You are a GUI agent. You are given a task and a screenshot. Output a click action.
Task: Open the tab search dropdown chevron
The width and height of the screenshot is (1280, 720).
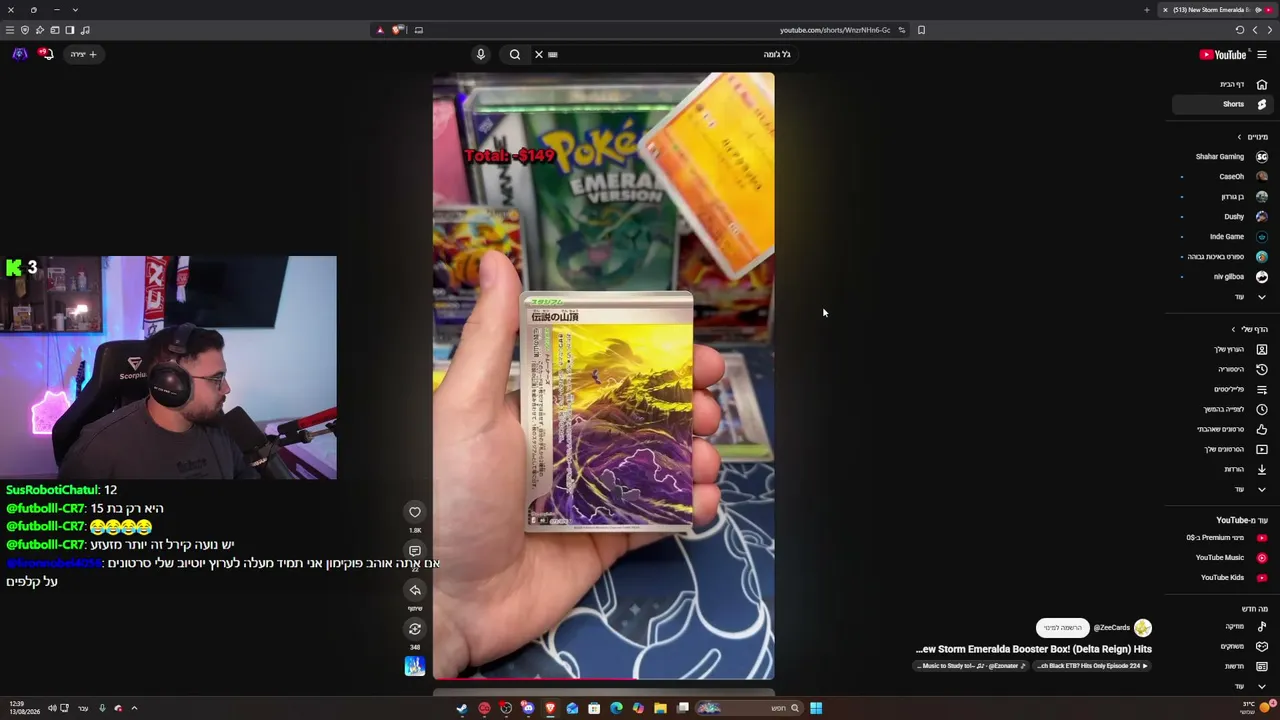(75, 10)
